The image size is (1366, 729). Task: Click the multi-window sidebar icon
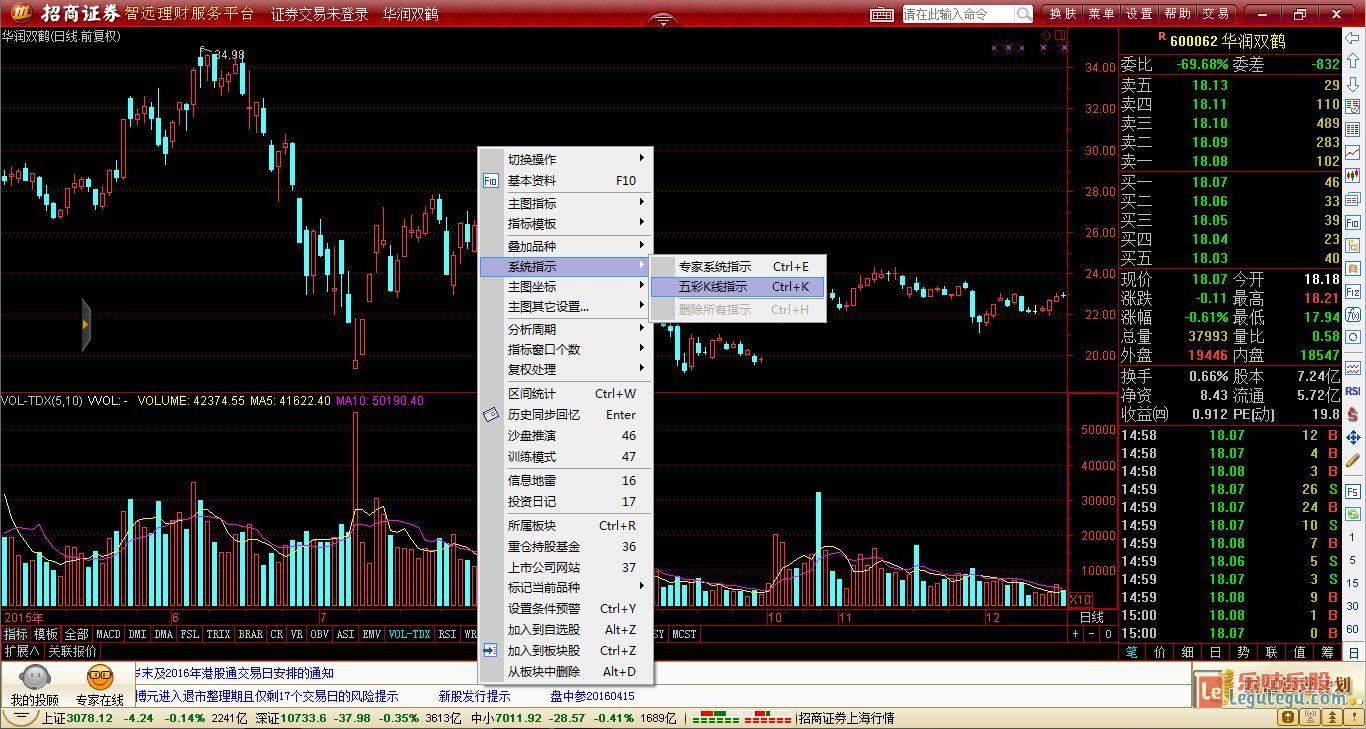(x=1352, y=200)
